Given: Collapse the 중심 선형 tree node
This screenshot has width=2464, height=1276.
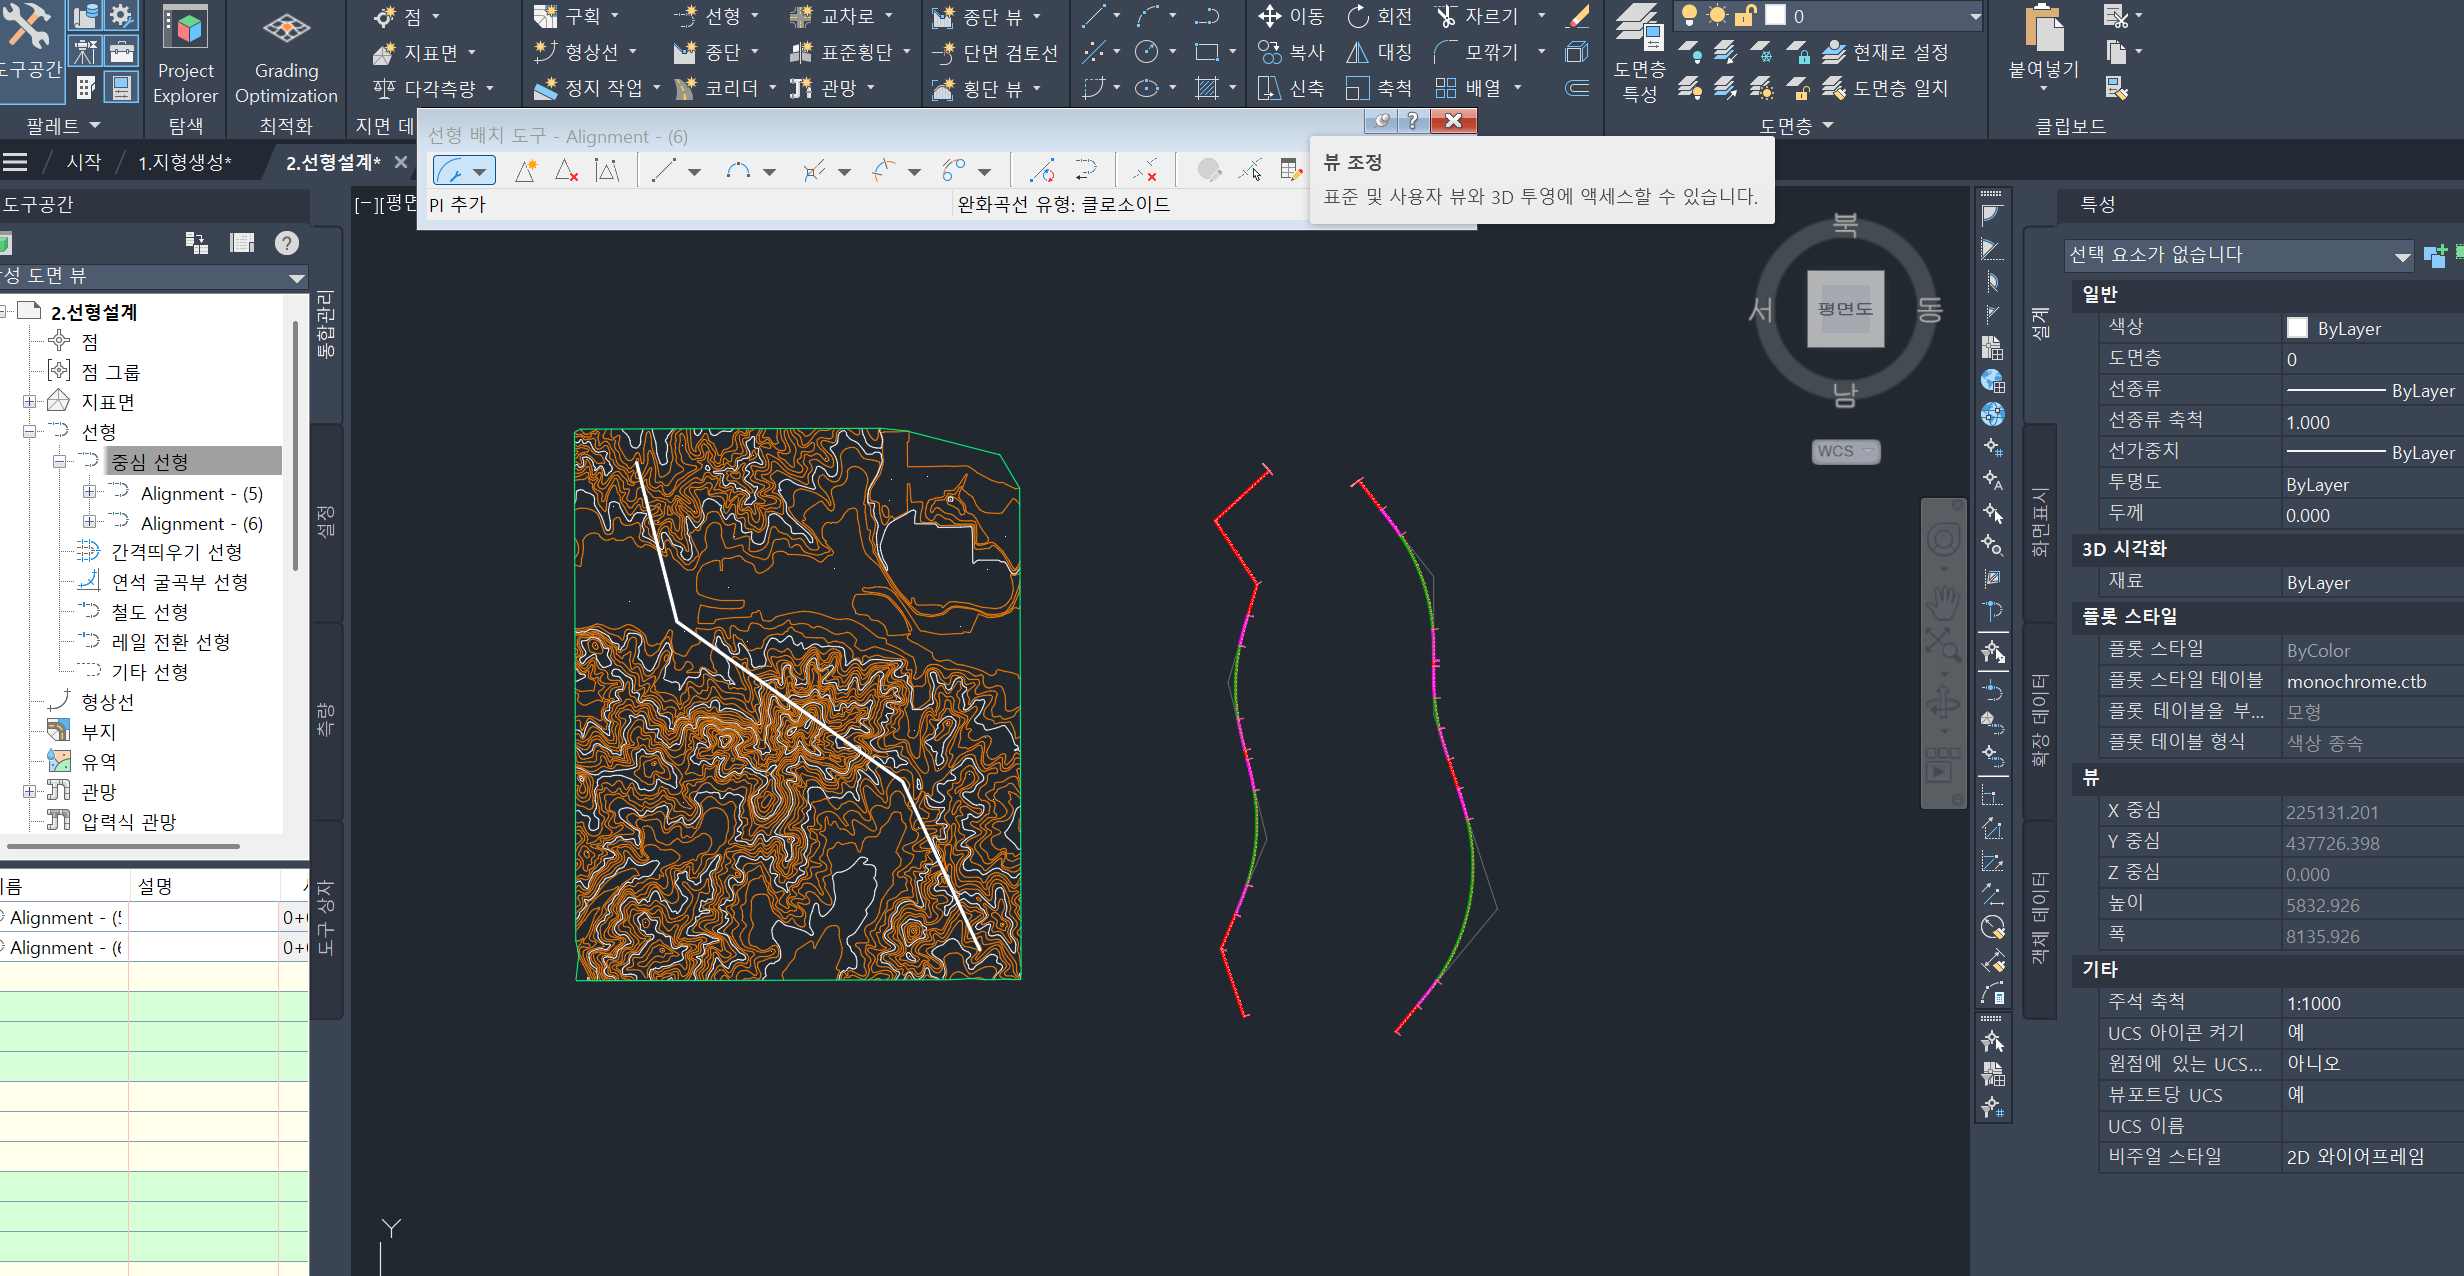Looking at the screenshot, I should click(59, 461).
